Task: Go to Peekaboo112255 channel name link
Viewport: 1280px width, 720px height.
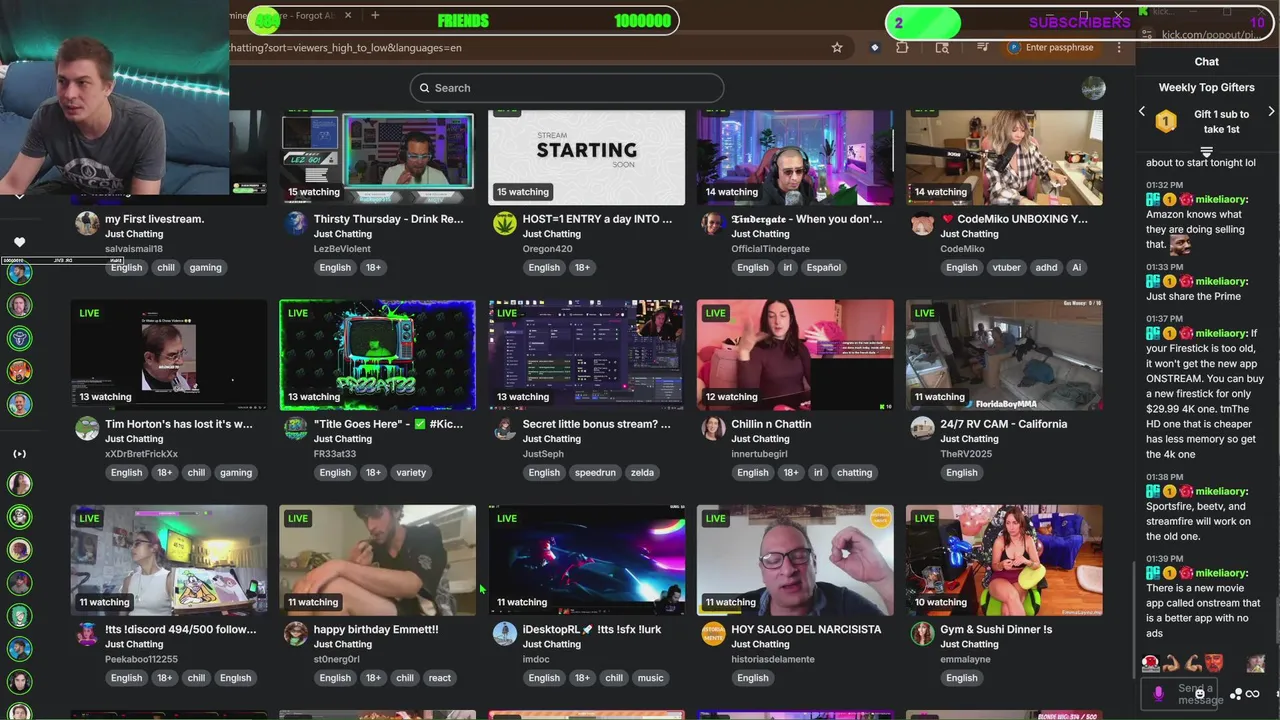Action: point(141,659)
